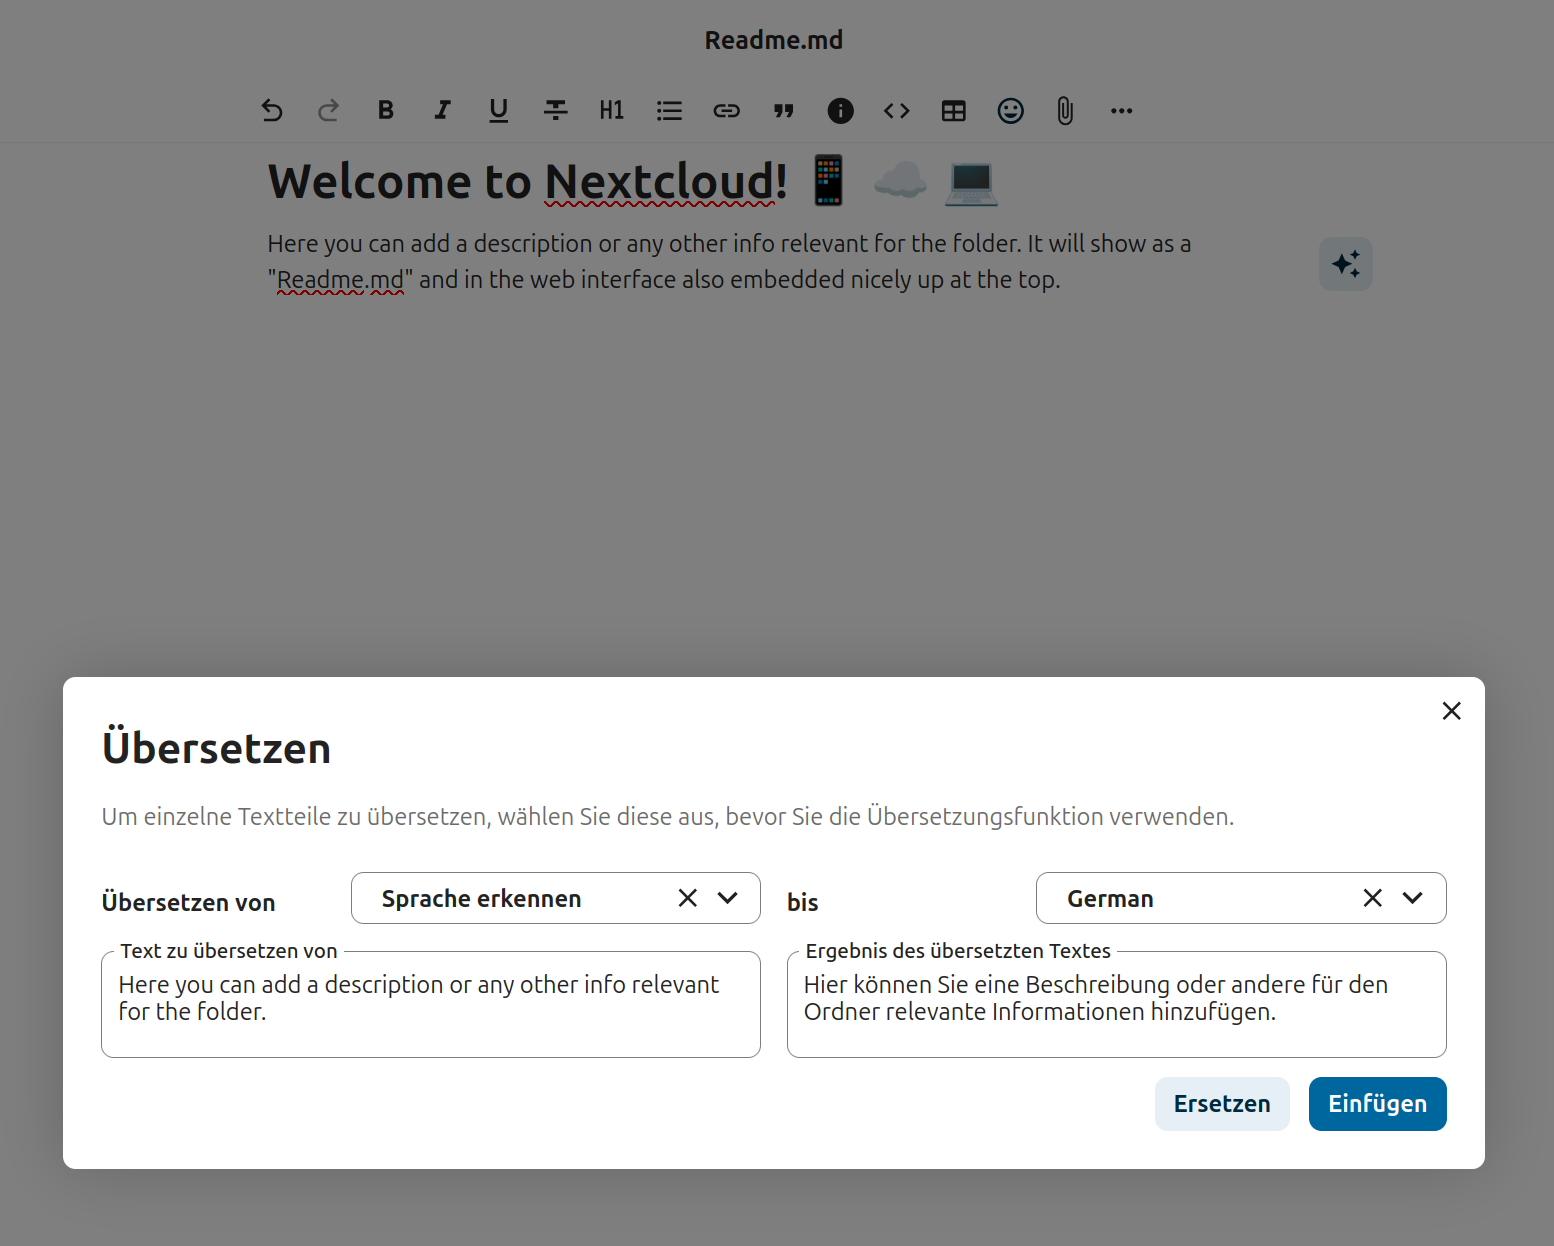The width and height of the screenshot is (1554, 1246).
Task: Click the Ergebnis des übersetzten Textes field
Action: coord(1117,1004)
